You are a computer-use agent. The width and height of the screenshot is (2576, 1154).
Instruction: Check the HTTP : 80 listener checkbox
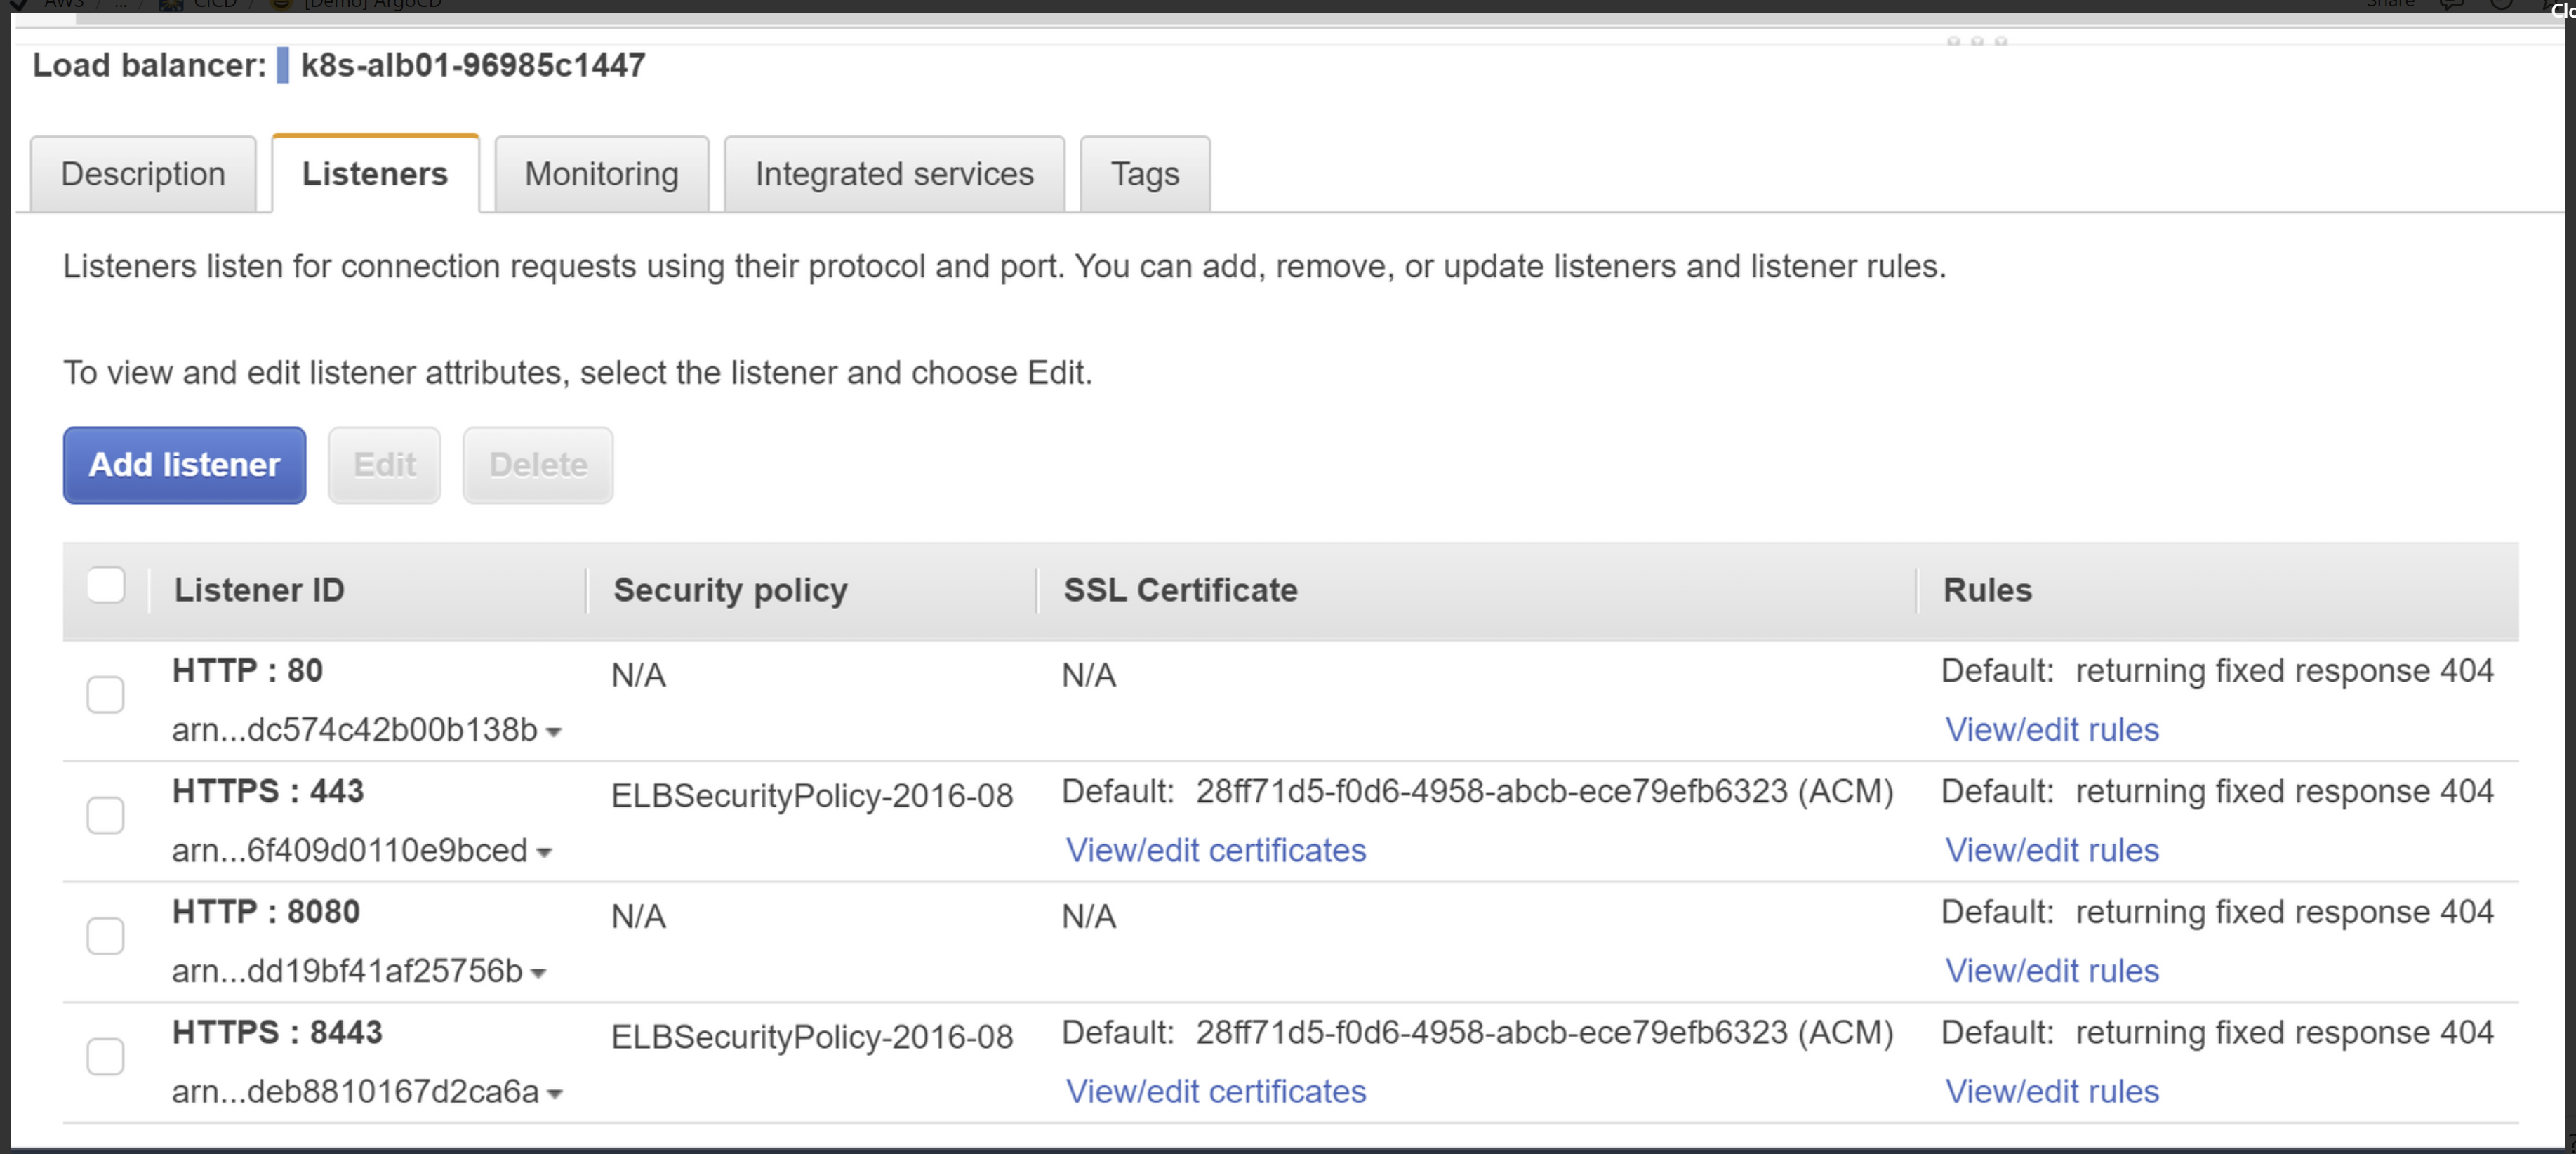(105, 695)
